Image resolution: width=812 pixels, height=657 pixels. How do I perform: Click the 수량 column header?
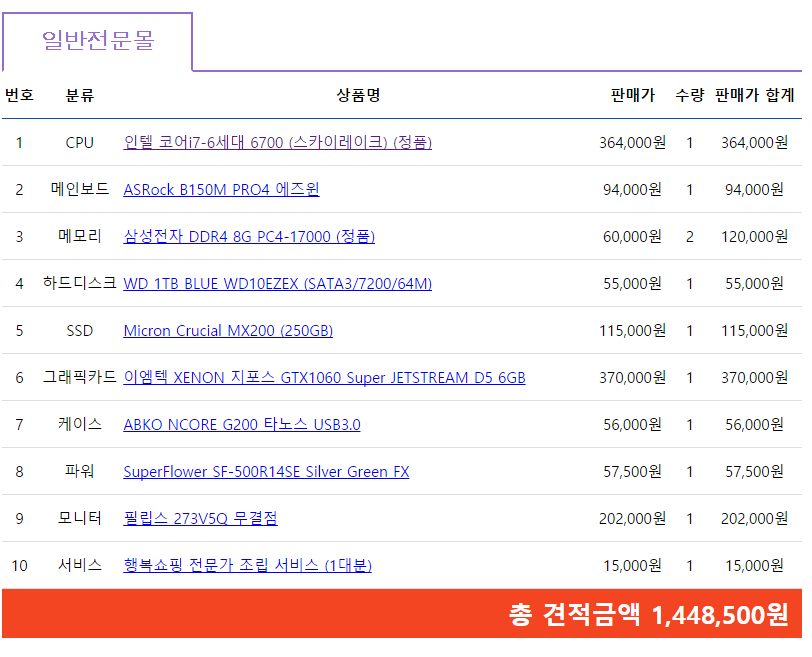(x=689, y=95)
